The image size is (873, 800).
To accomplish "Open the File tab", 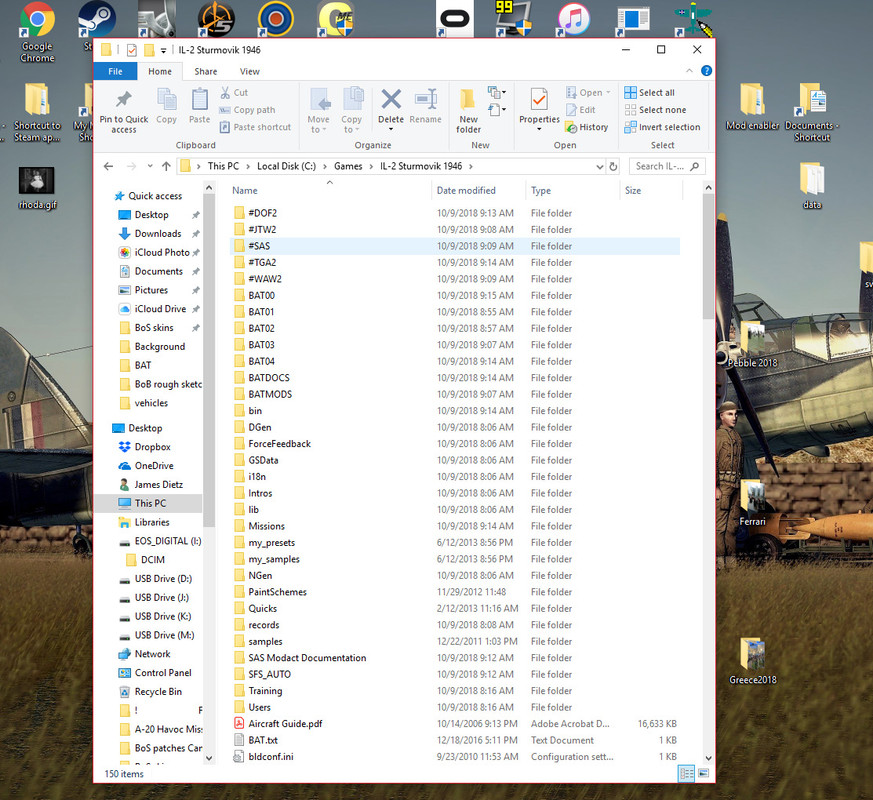I will click(x=115, y=71).
